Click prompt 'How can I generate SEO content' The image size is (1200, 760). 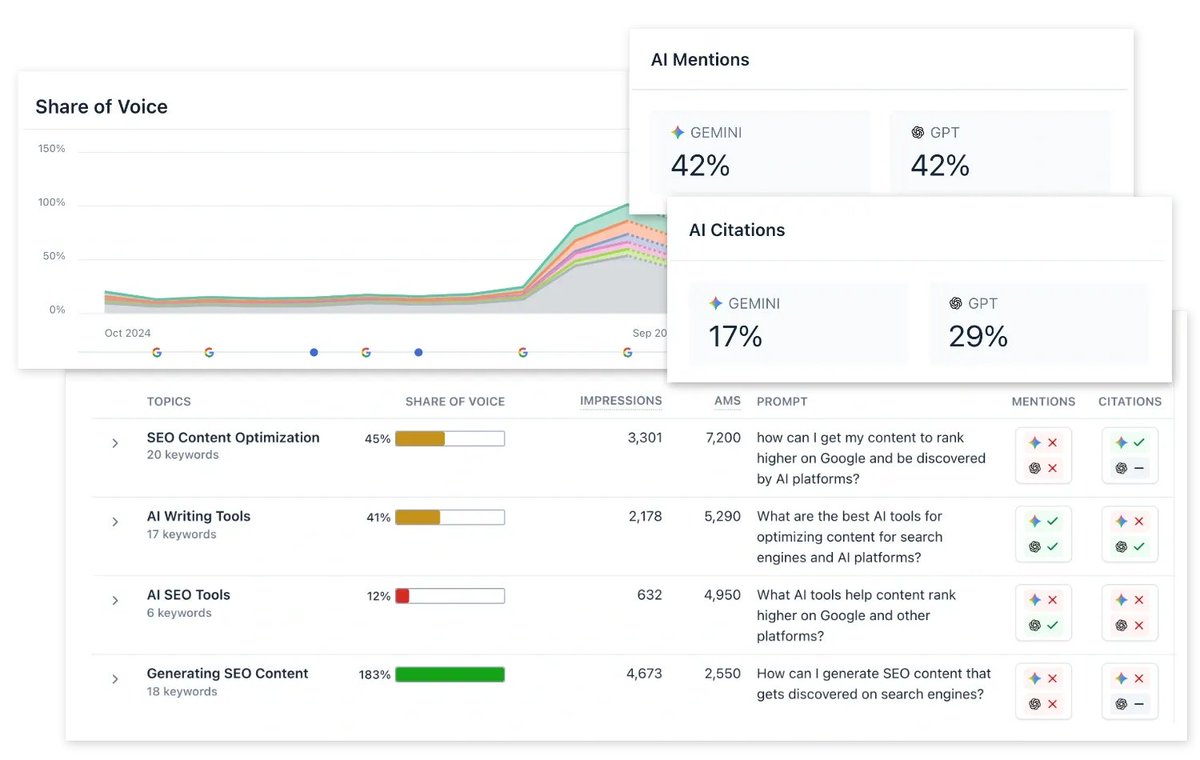[874, 684]
